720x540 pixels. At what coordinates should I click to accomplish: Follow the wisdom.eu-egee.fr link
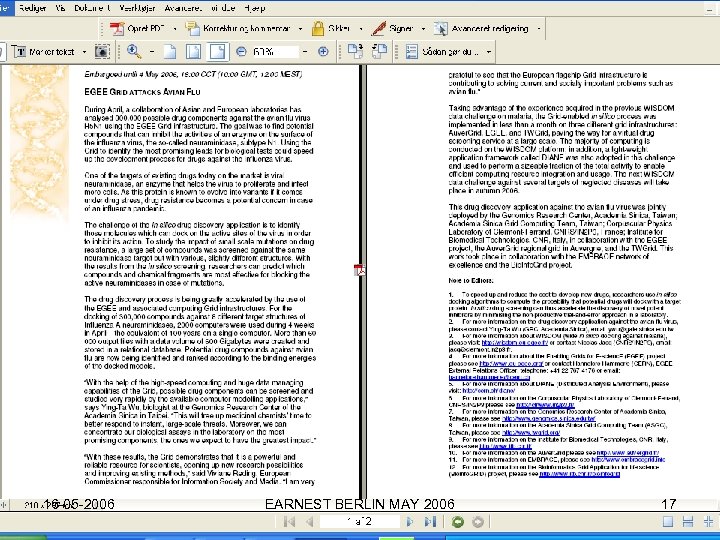pyautogui.click(x=514, y=343)
